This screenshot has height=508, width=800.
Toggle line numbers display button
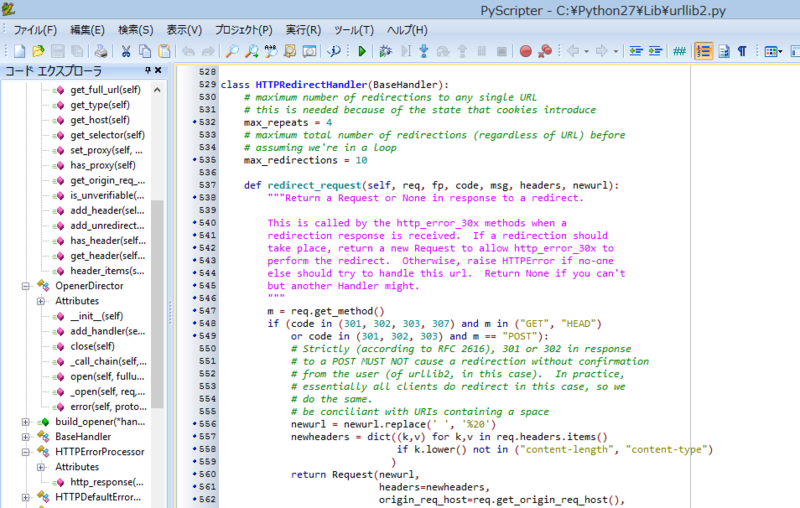click(704, 51)
